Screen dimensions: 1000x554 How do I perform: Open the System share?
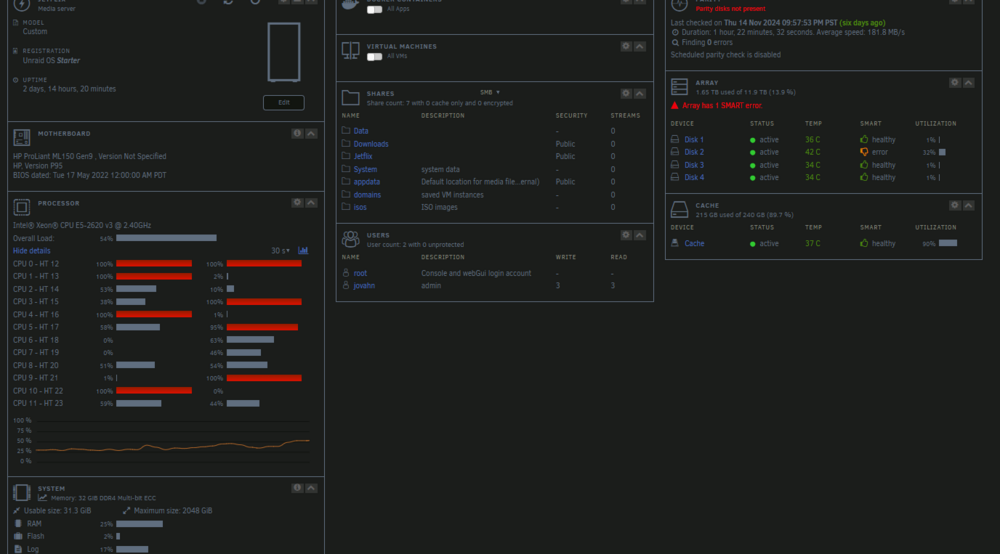click(365, 170)
